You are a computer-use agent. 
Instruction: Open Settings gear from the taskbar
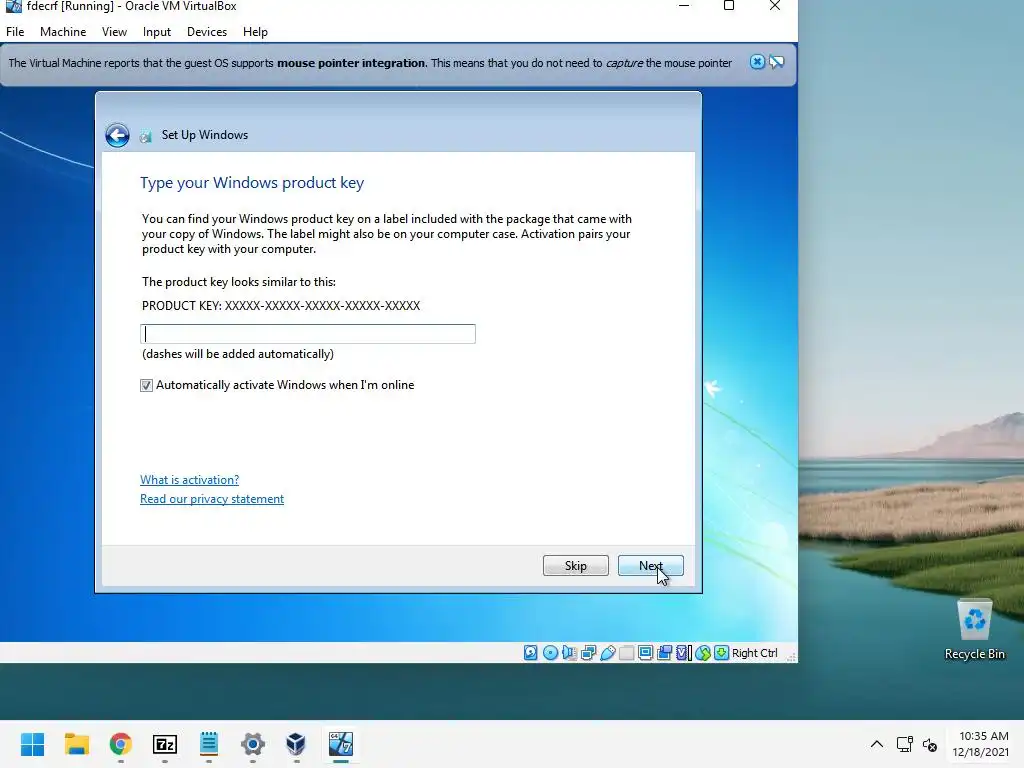[x=253, y=744]
